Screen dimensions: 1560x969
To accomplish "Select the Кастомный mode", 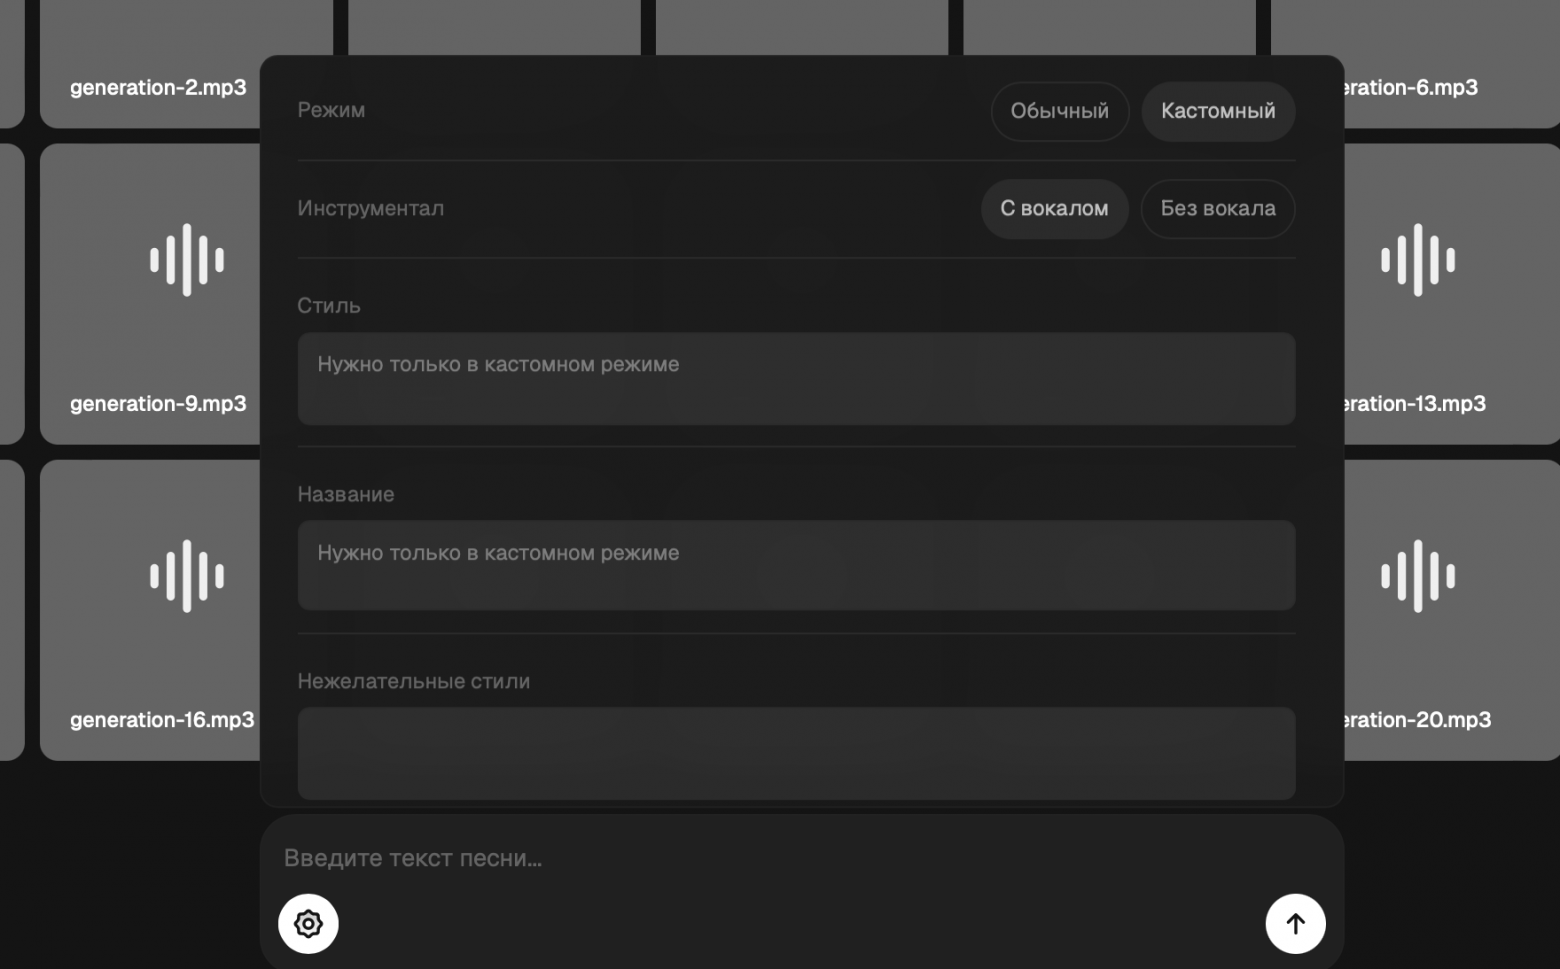I will pos(1218,111).
